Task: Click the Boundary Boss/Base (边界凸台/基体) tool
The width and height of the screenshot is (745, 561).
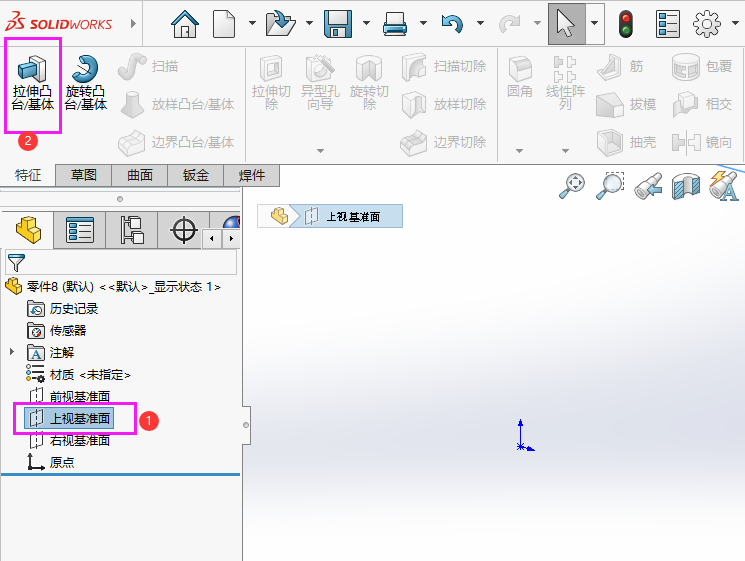Action: pos(177,143)
